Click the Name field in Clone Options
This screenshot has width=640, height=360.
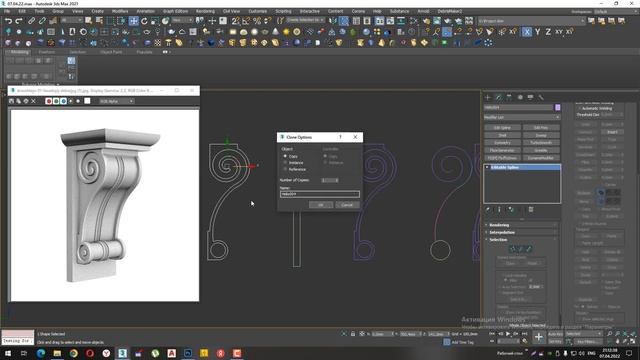coord(320,194)
